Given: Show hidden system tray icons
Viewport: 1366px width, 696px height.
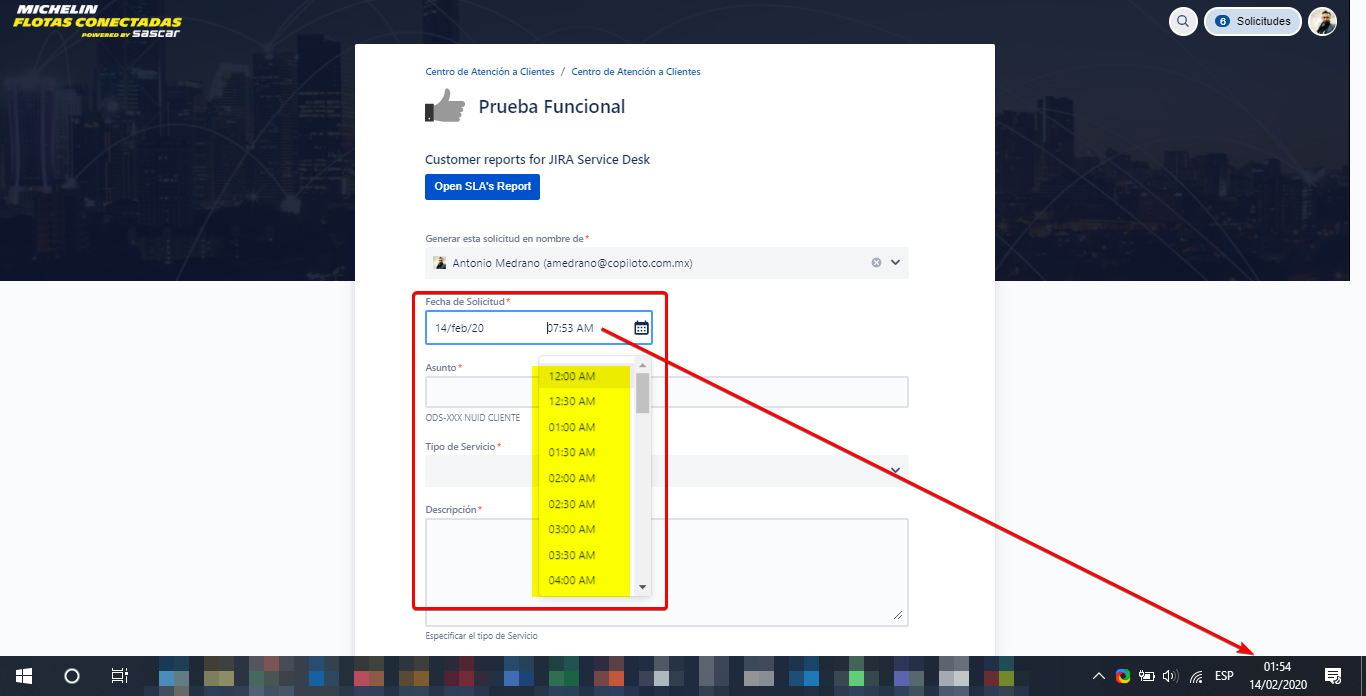Looking at the screenshot, I should coord(1098,676).
